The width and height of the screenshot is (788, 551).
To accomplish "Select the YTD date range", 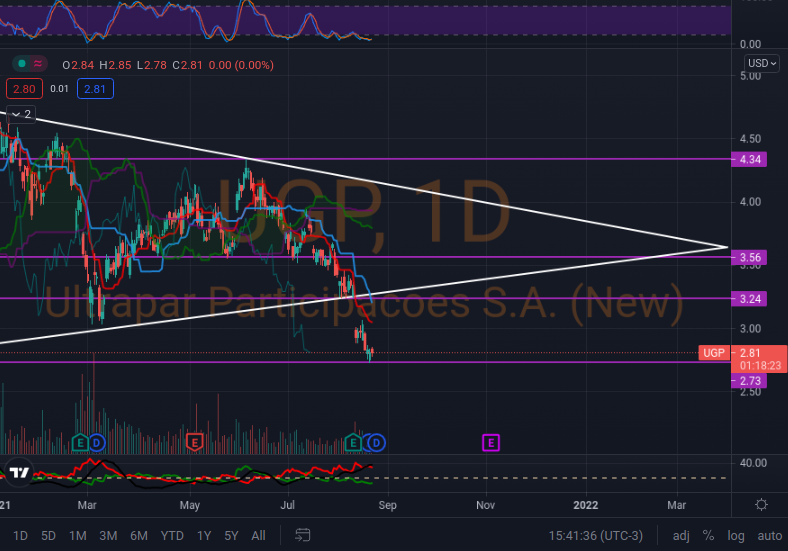I will click(172, 536).
